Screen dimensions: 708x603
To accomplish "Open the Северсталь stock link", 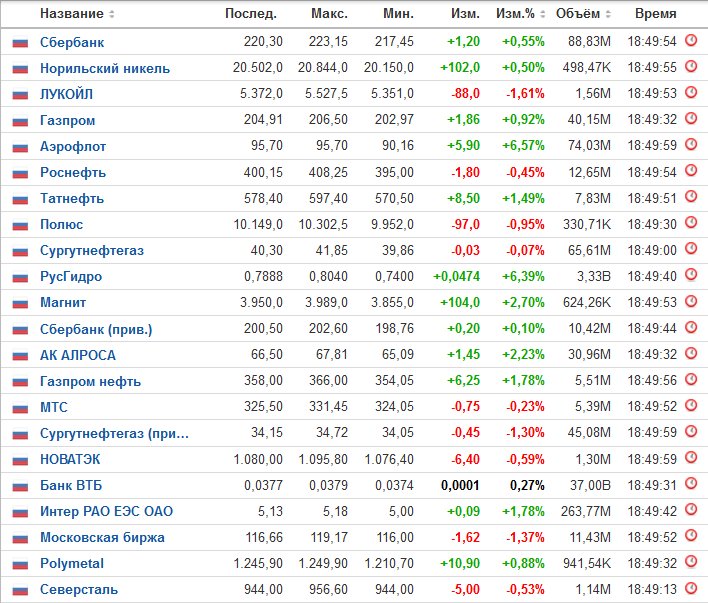I will pyautogui.click(x=79, y=589).
